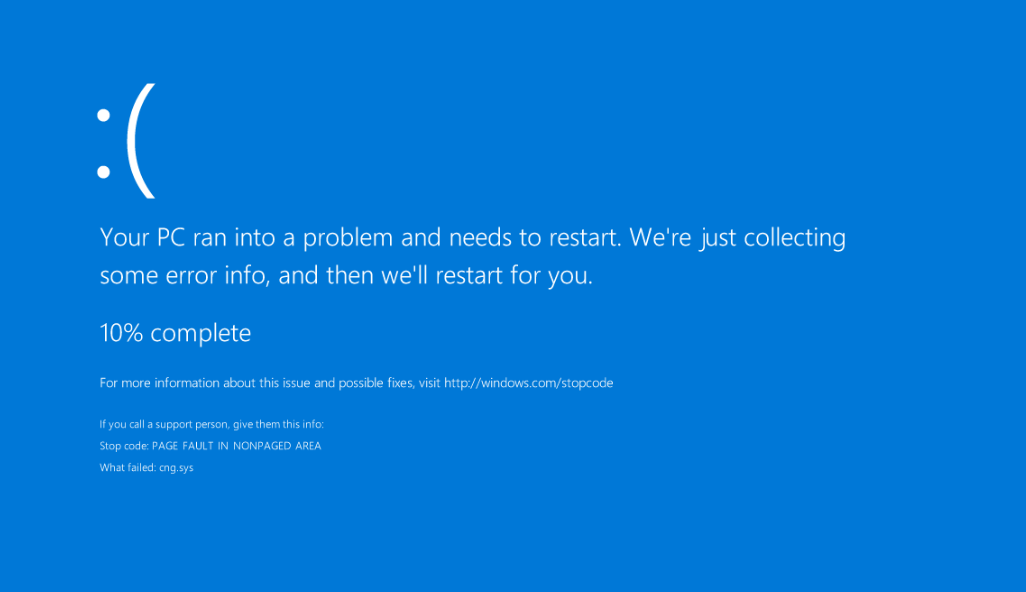1026x592 pixels.
Task: Open the windows.com/stopcode URL
Action: point(528,383)
